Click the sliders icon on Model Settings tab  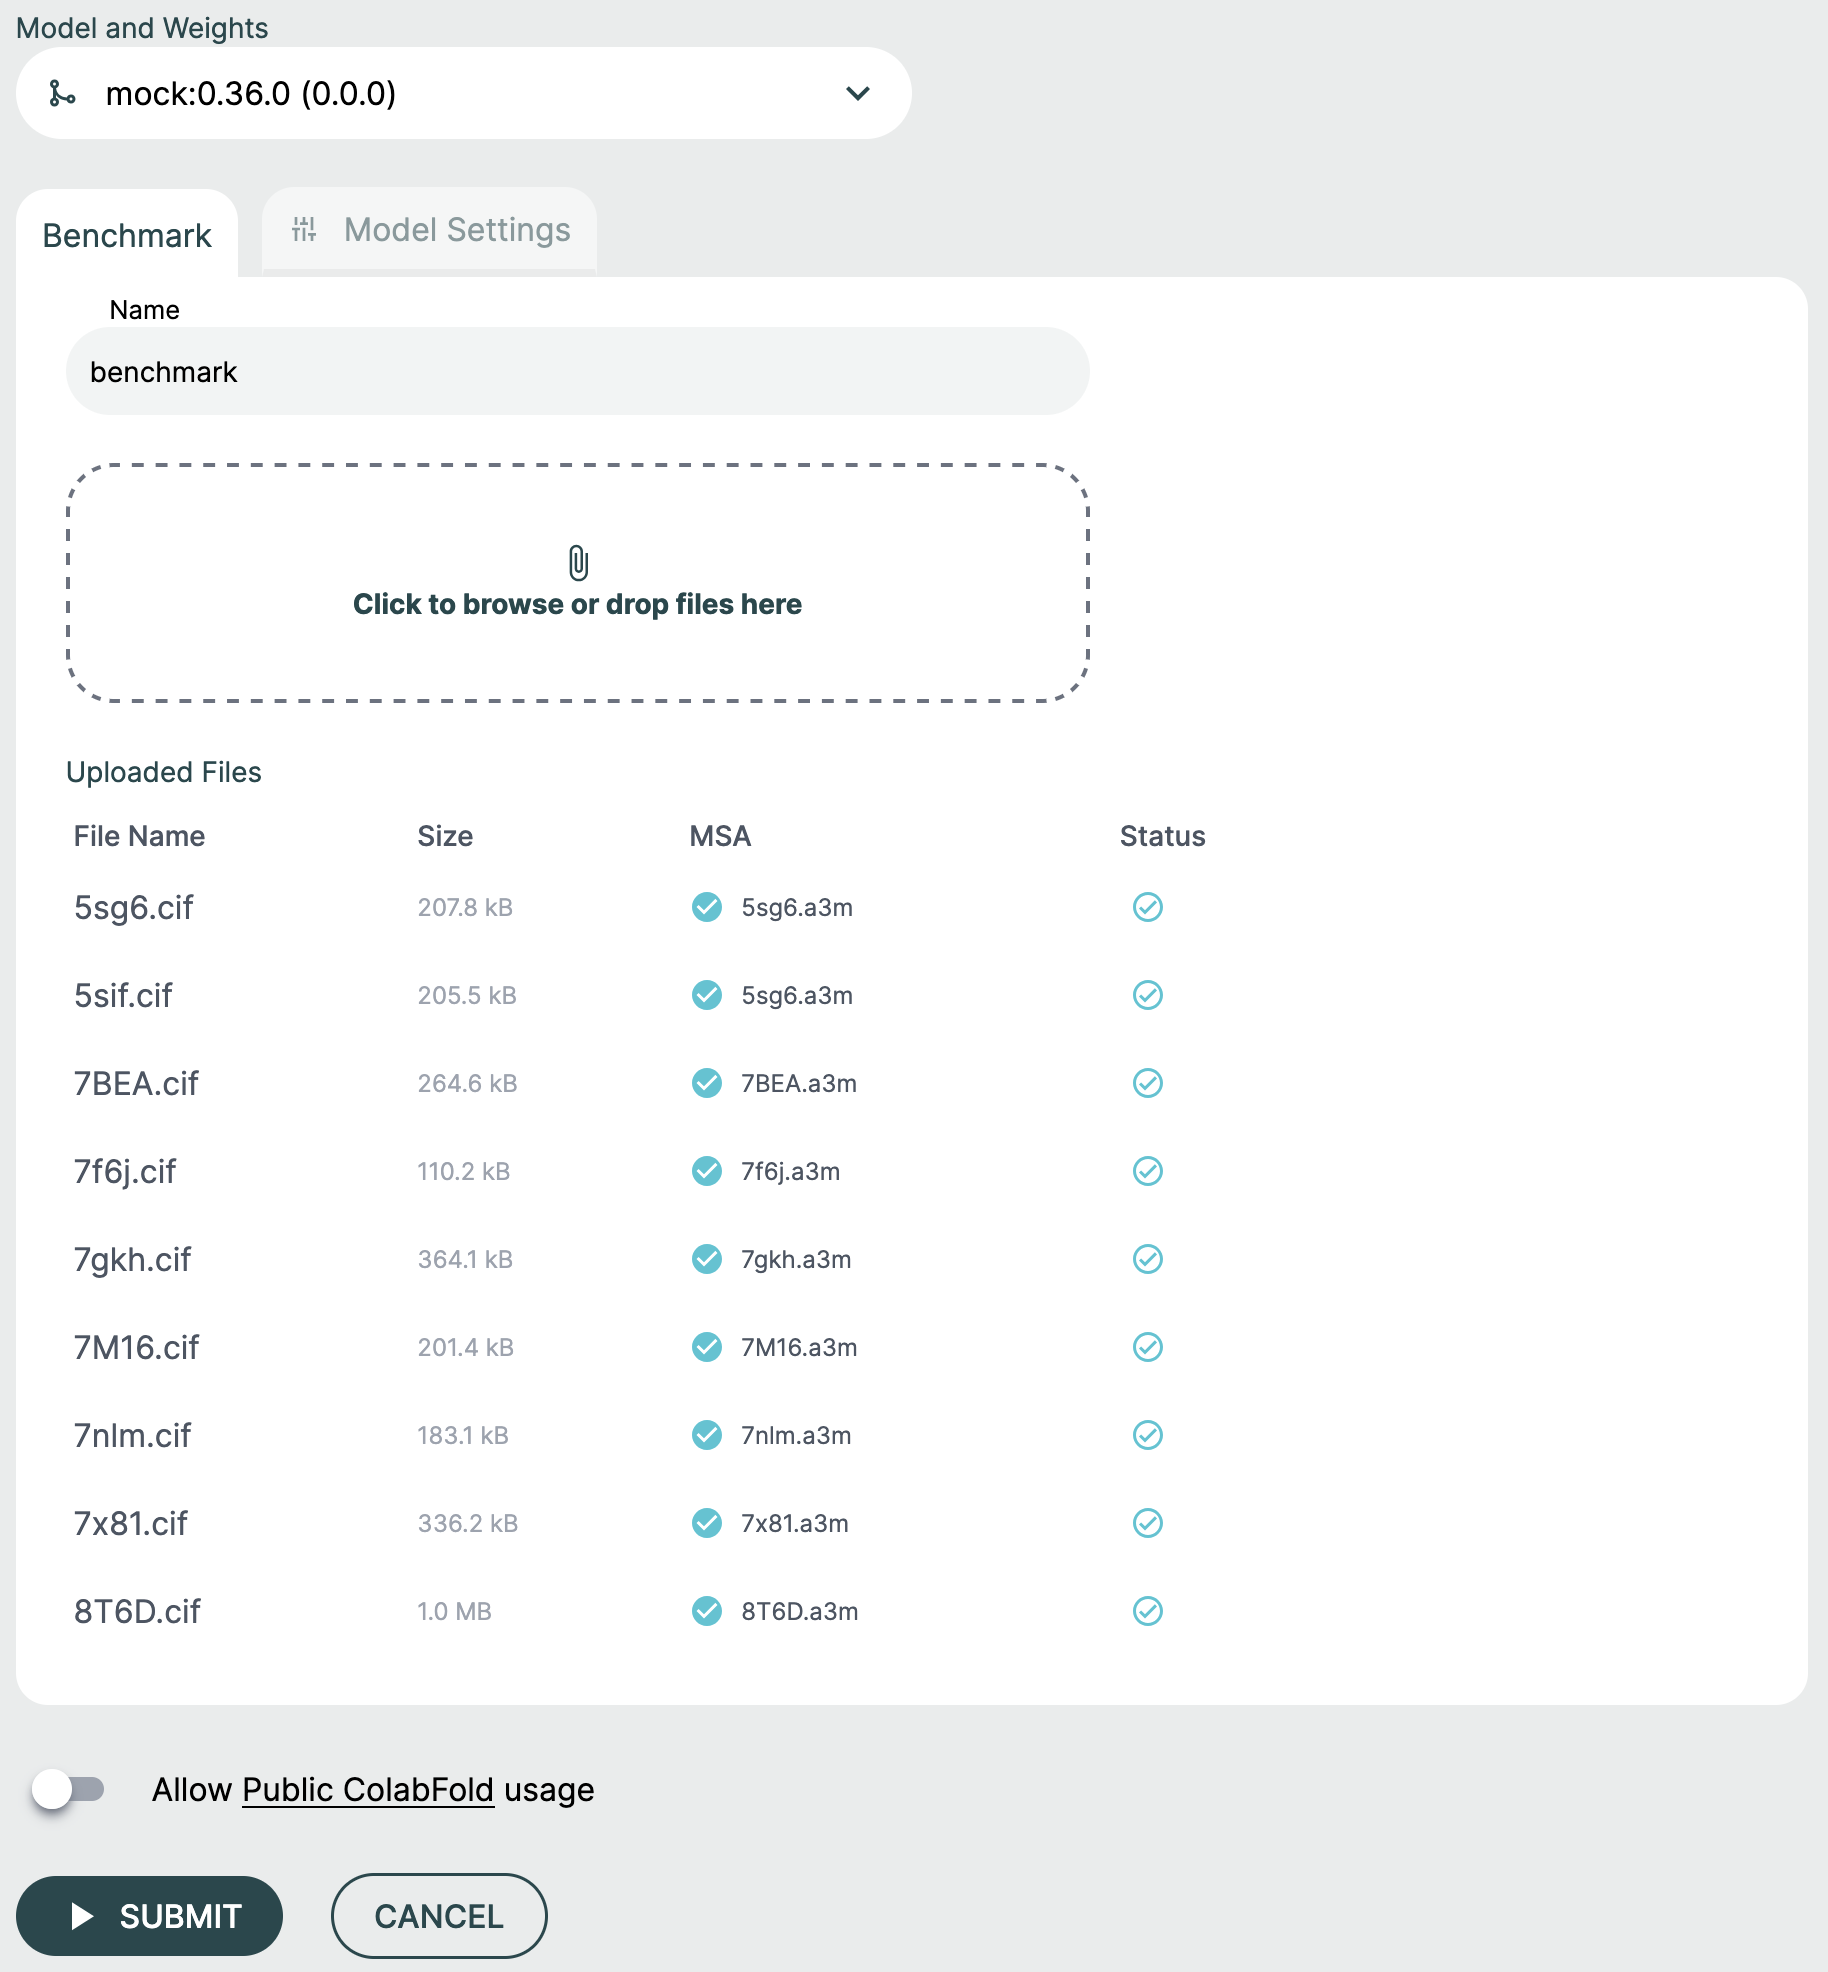pyautogui.click(x=305, y=229)
